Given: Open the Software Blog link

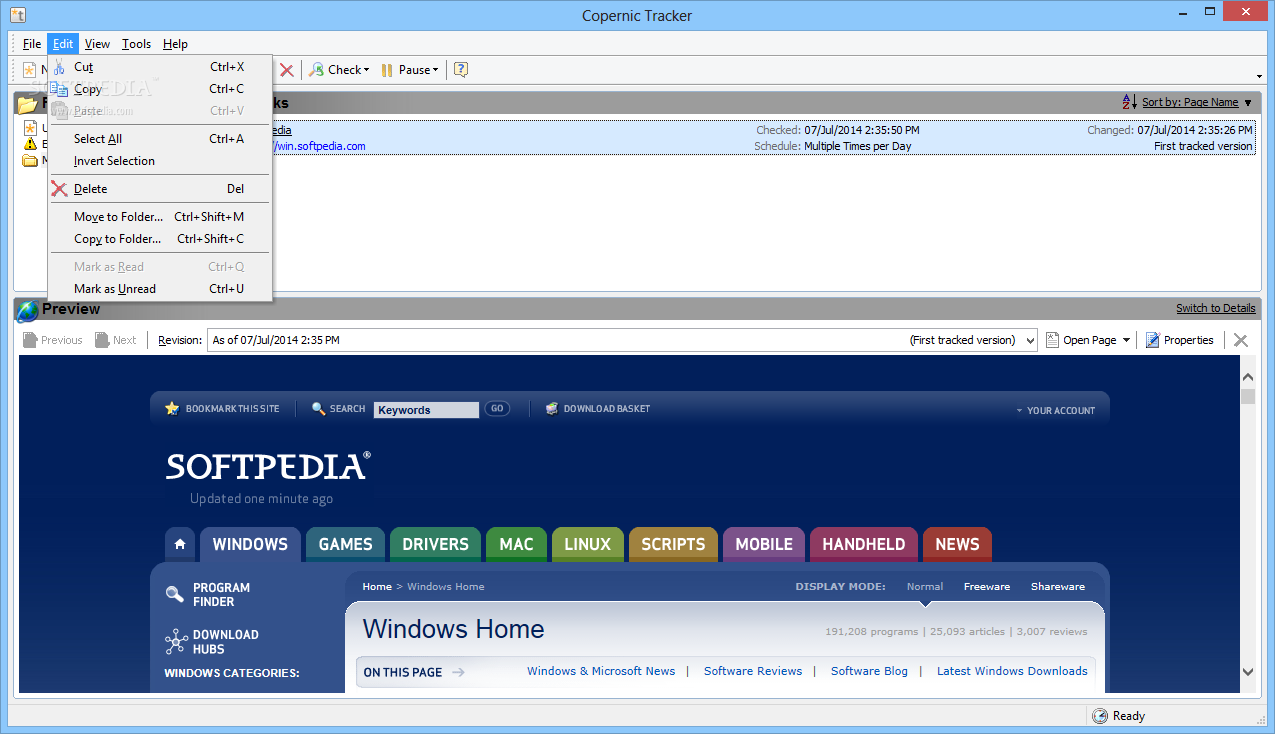Looking at the screenshot, I should pos(869,671).
